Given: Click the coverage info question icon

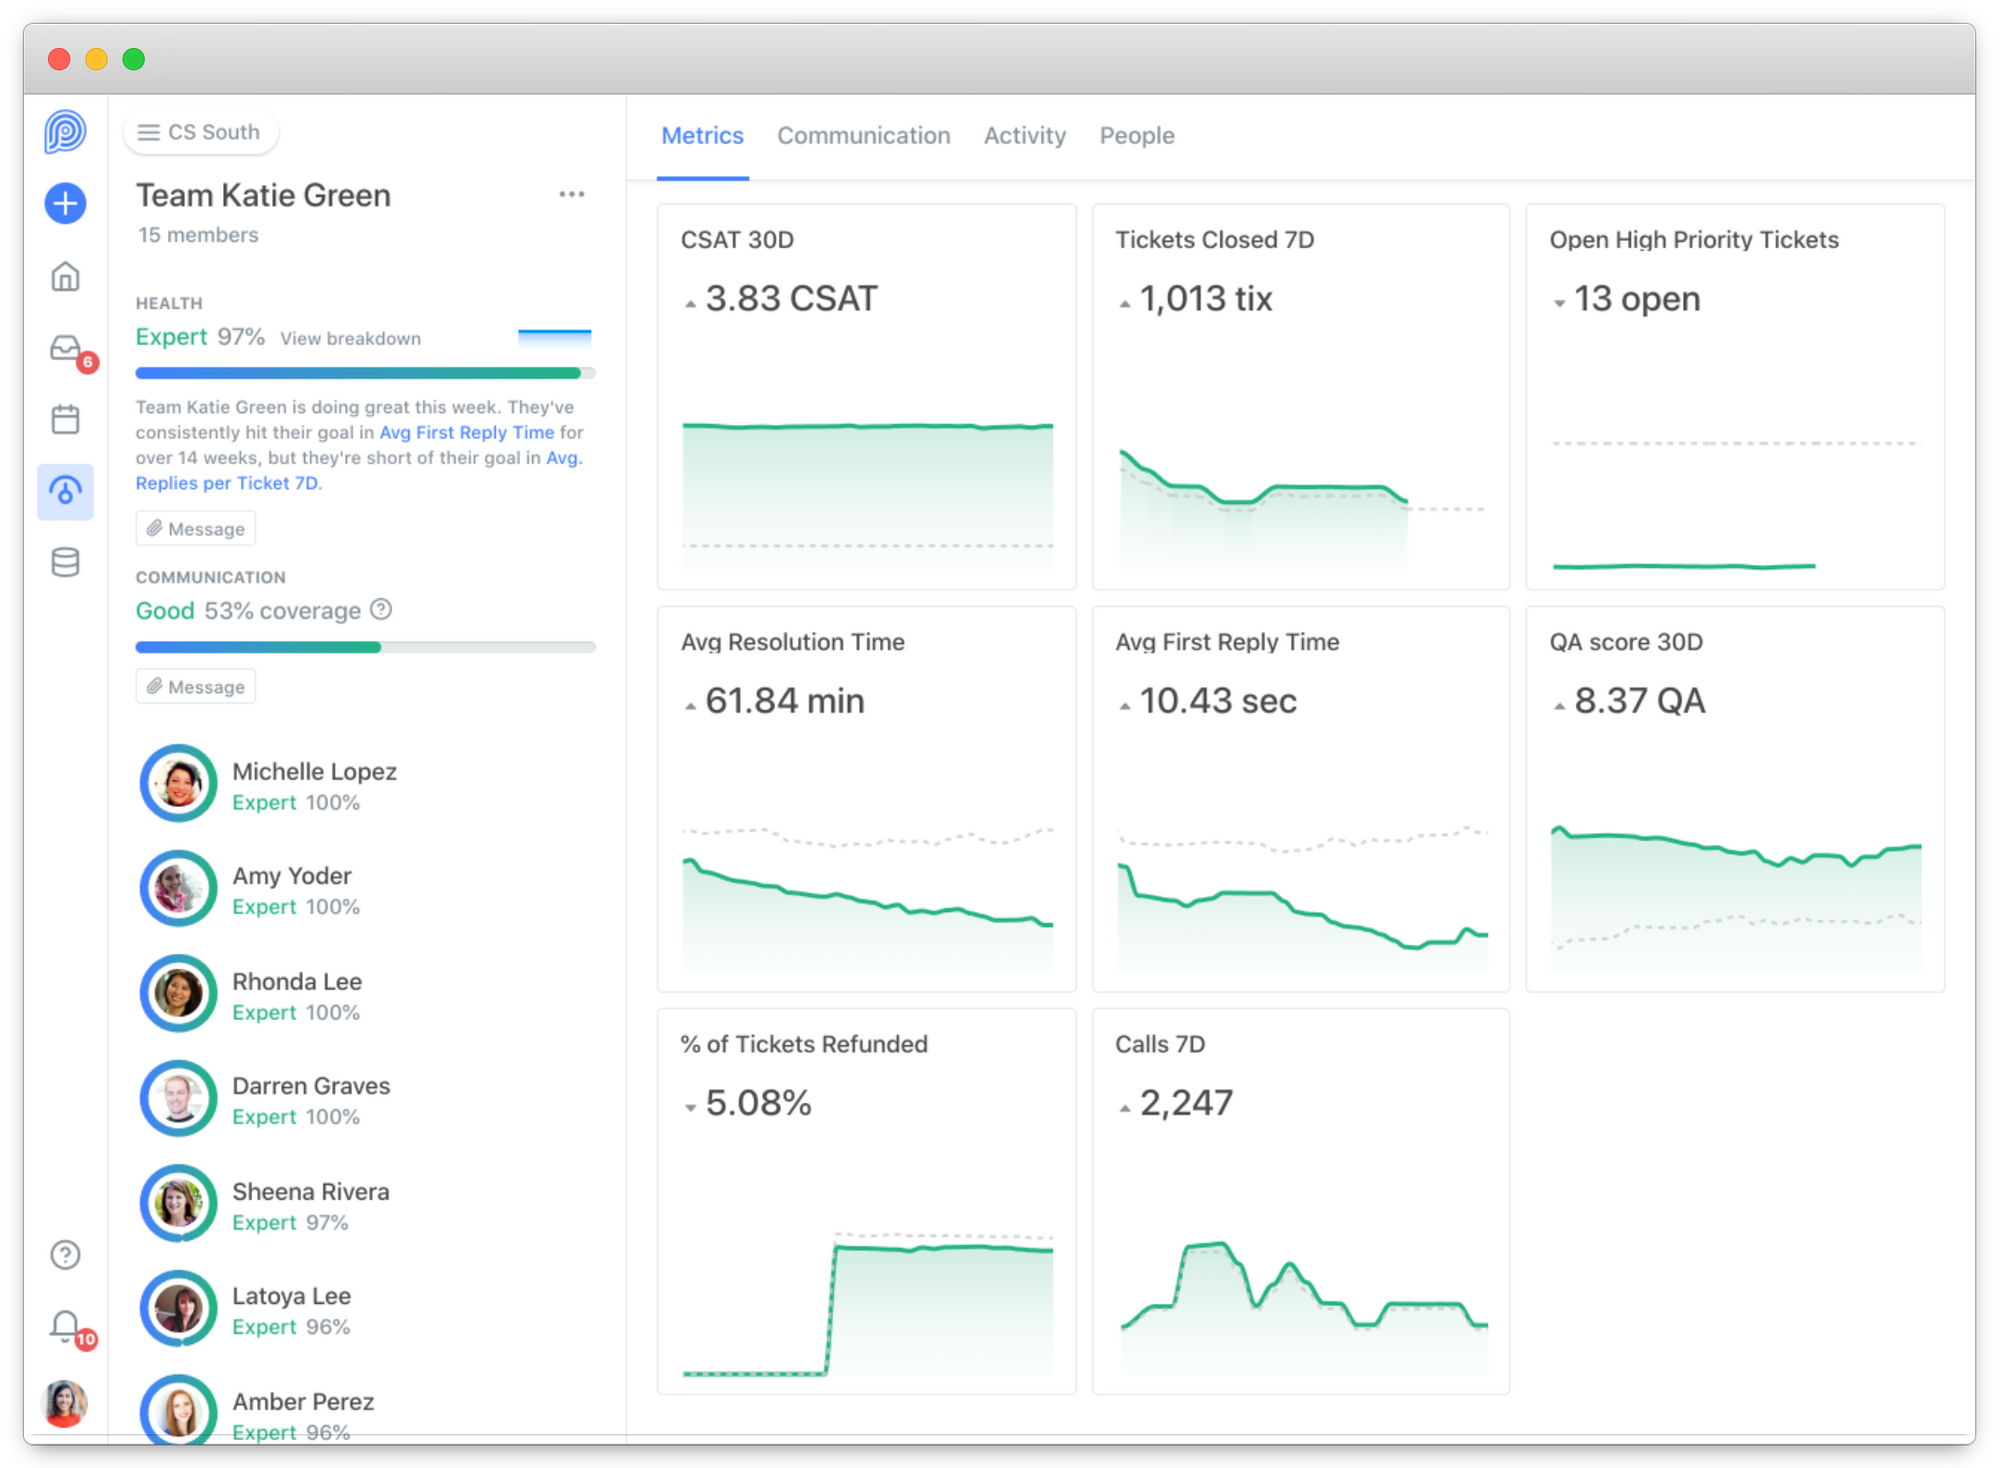Looking at the screenshot, I should (381, 609).
